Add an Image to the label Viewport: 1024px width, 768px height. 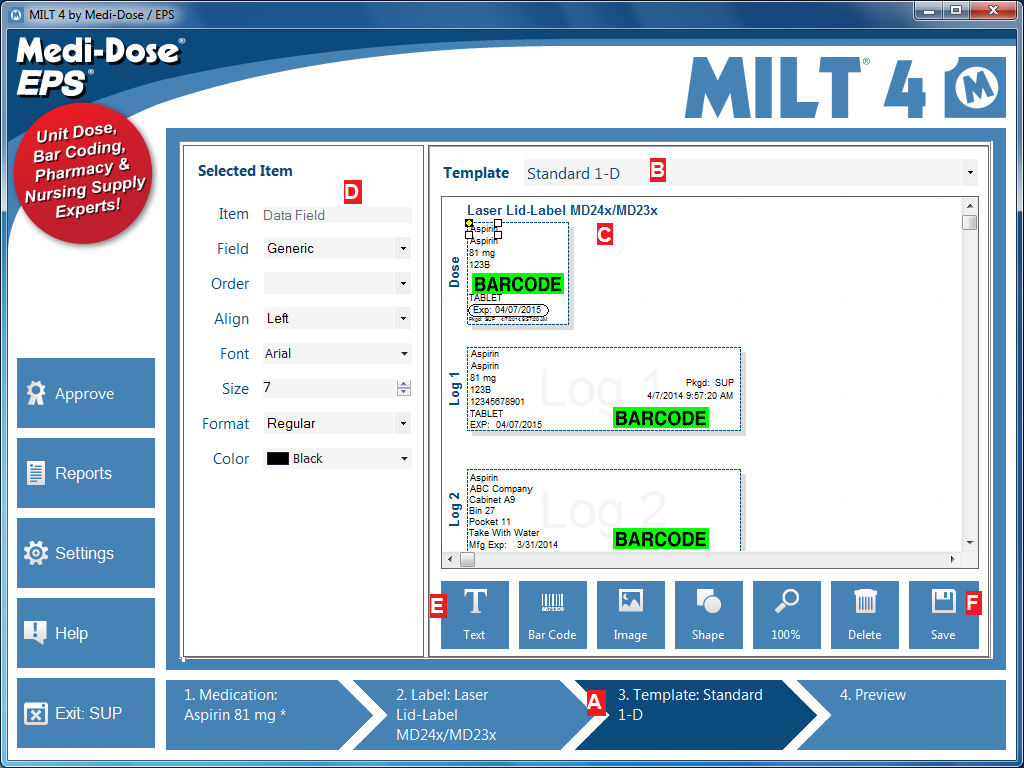pos(631,615)
